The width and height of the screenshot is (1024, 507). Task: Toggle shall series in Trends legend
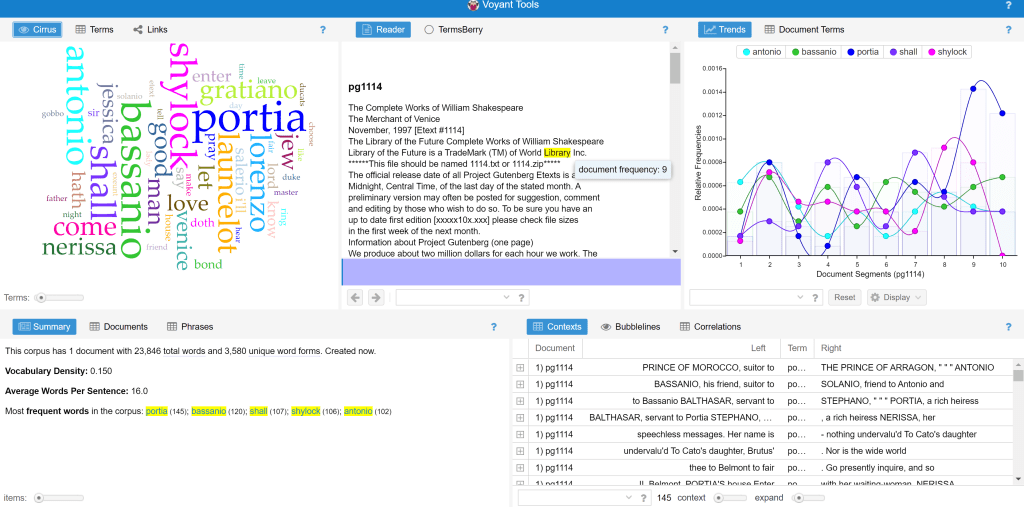click(x=903, y=52)
